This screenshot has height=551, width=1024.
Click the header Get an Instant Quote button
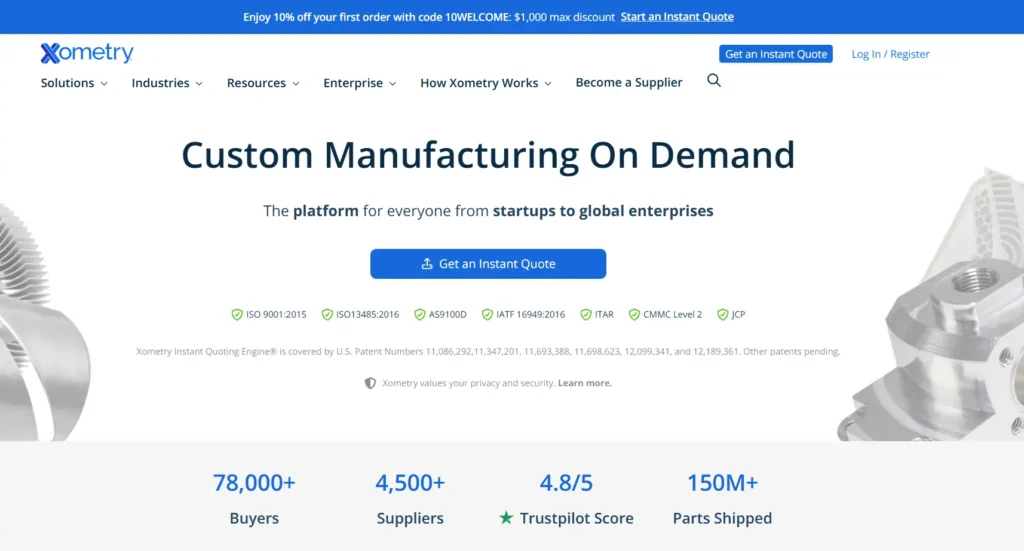[x=776, y=54]
